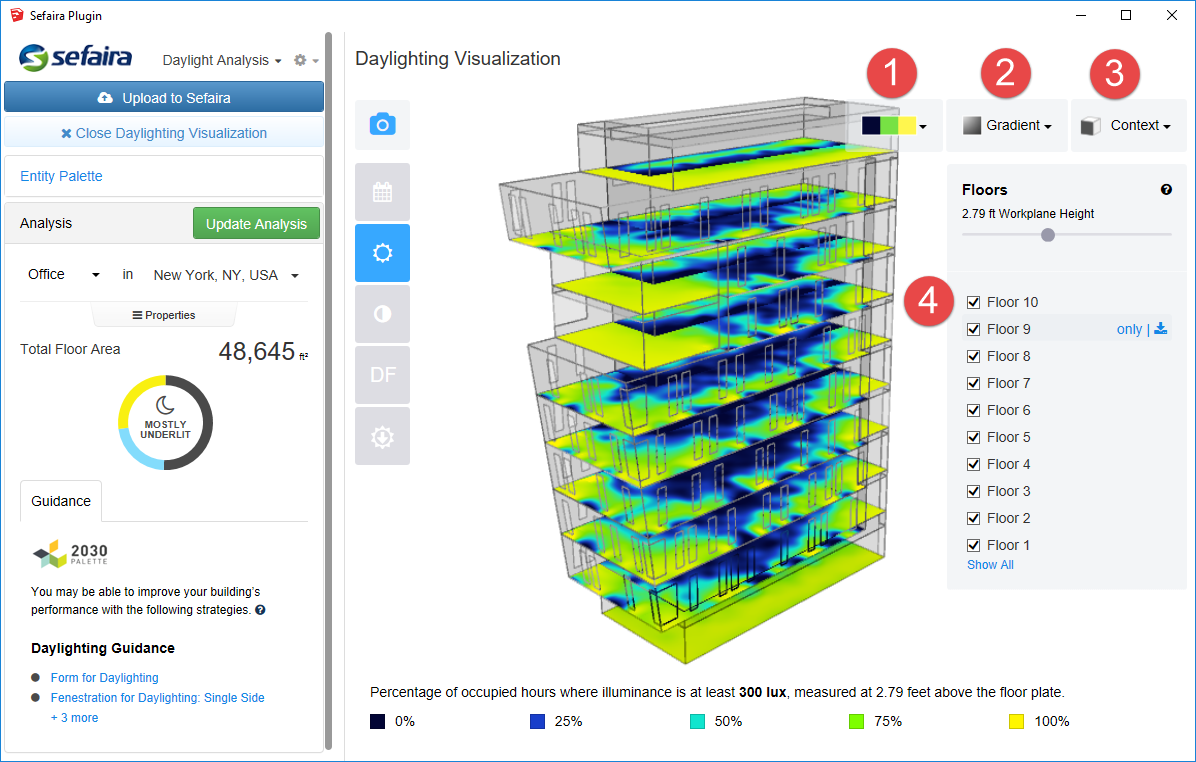The image size is (1196, 762).
Task: Open the Gradient dropdown
Action: click(x=1007, y=126)
